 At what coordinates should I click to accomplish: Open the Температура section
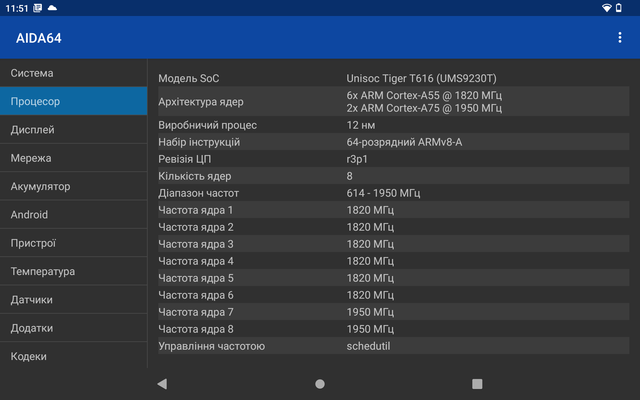(x=73, y=271)
